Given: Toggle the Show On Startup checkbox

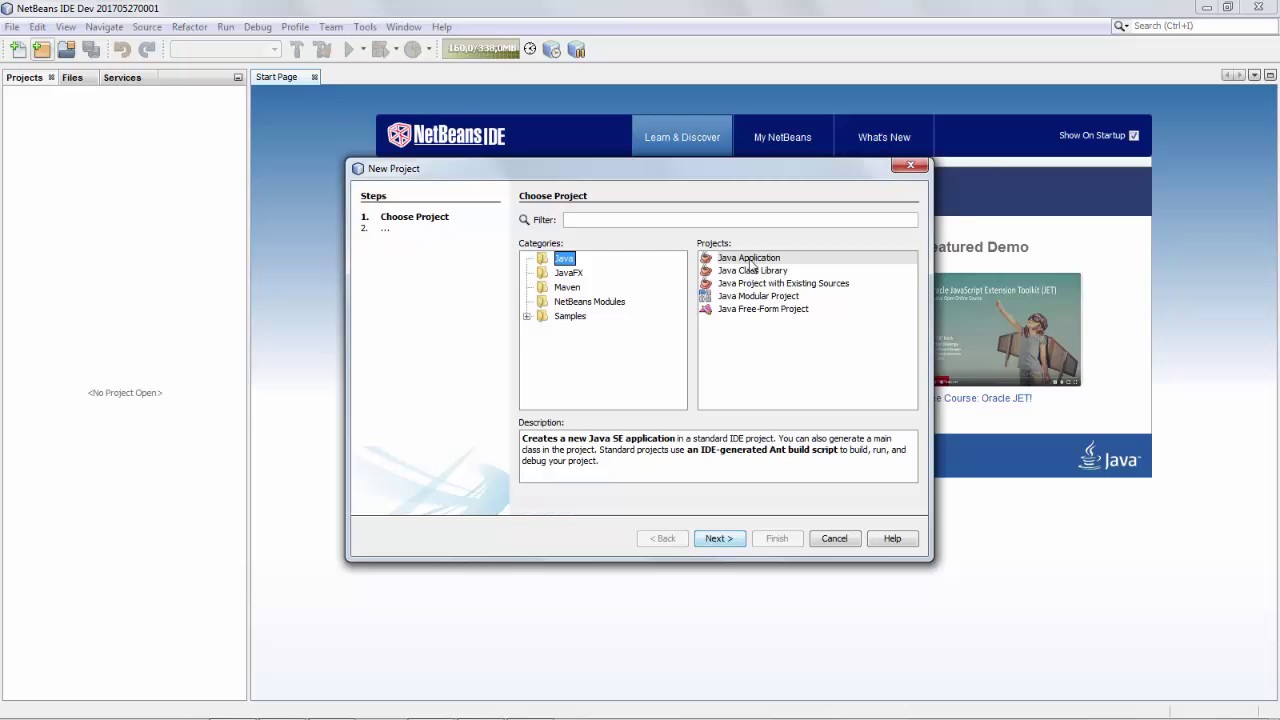Looking at the screenshot, I should tap(1133, 135).
